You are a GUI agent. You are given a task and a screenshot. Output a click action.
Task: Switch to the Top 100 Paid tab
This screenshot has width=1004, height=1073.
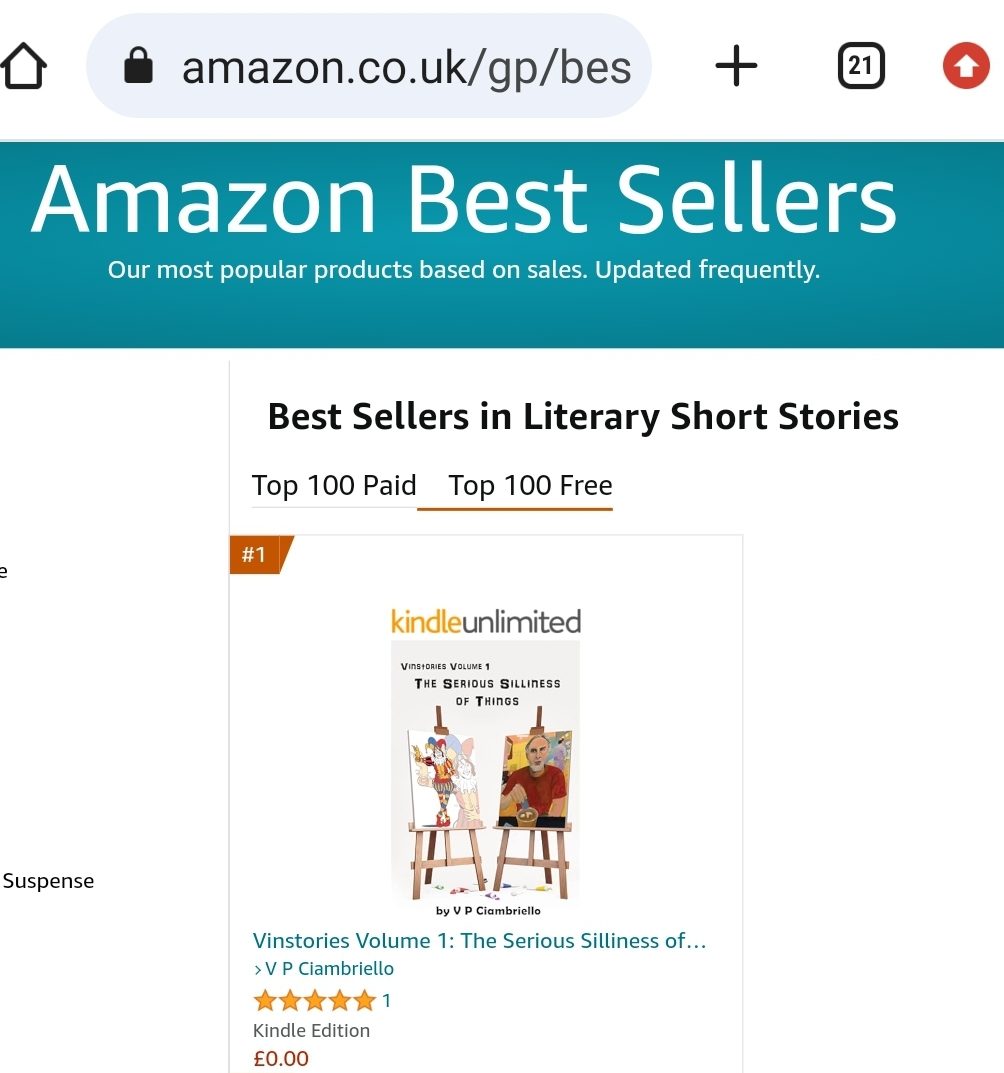point(334,486)
